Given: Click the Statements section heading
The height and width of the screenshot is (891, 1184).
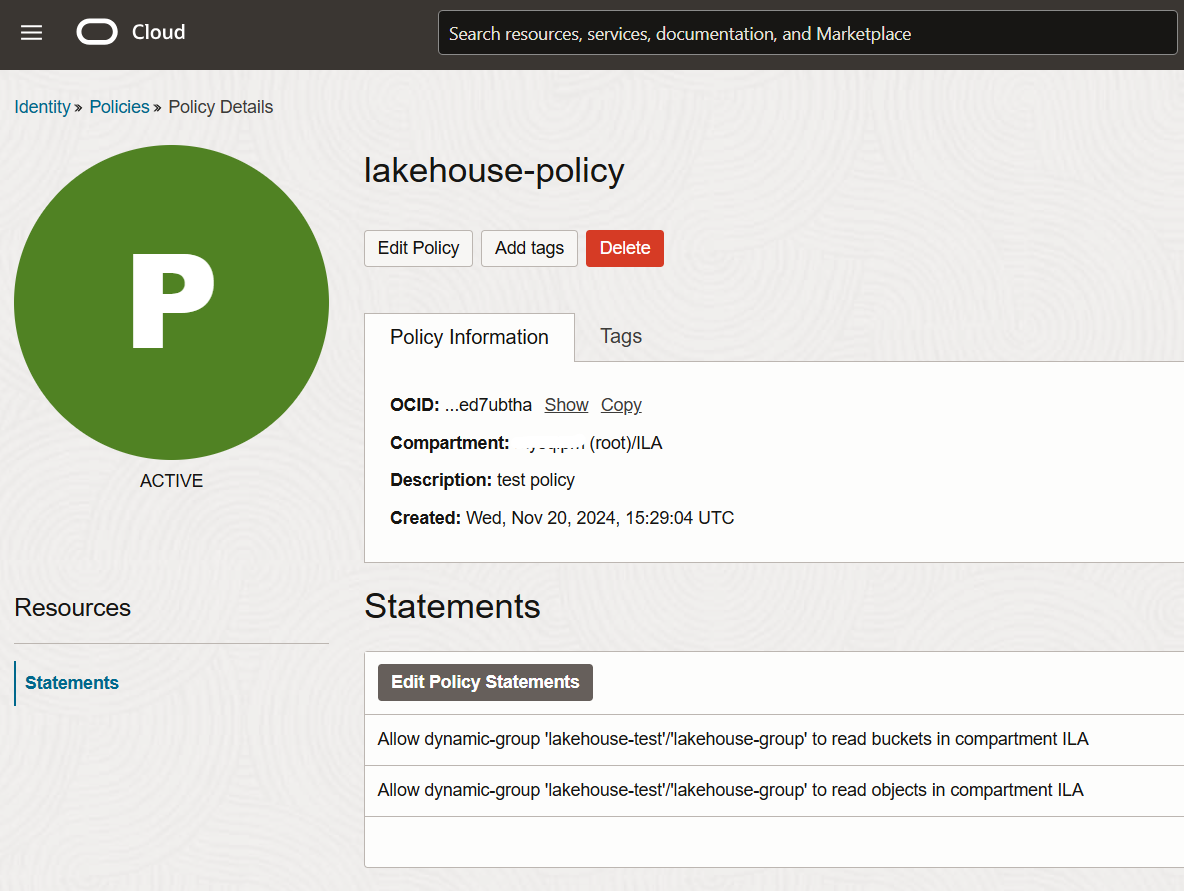Looking at the screenshot, I should click(x=452, y=606).
